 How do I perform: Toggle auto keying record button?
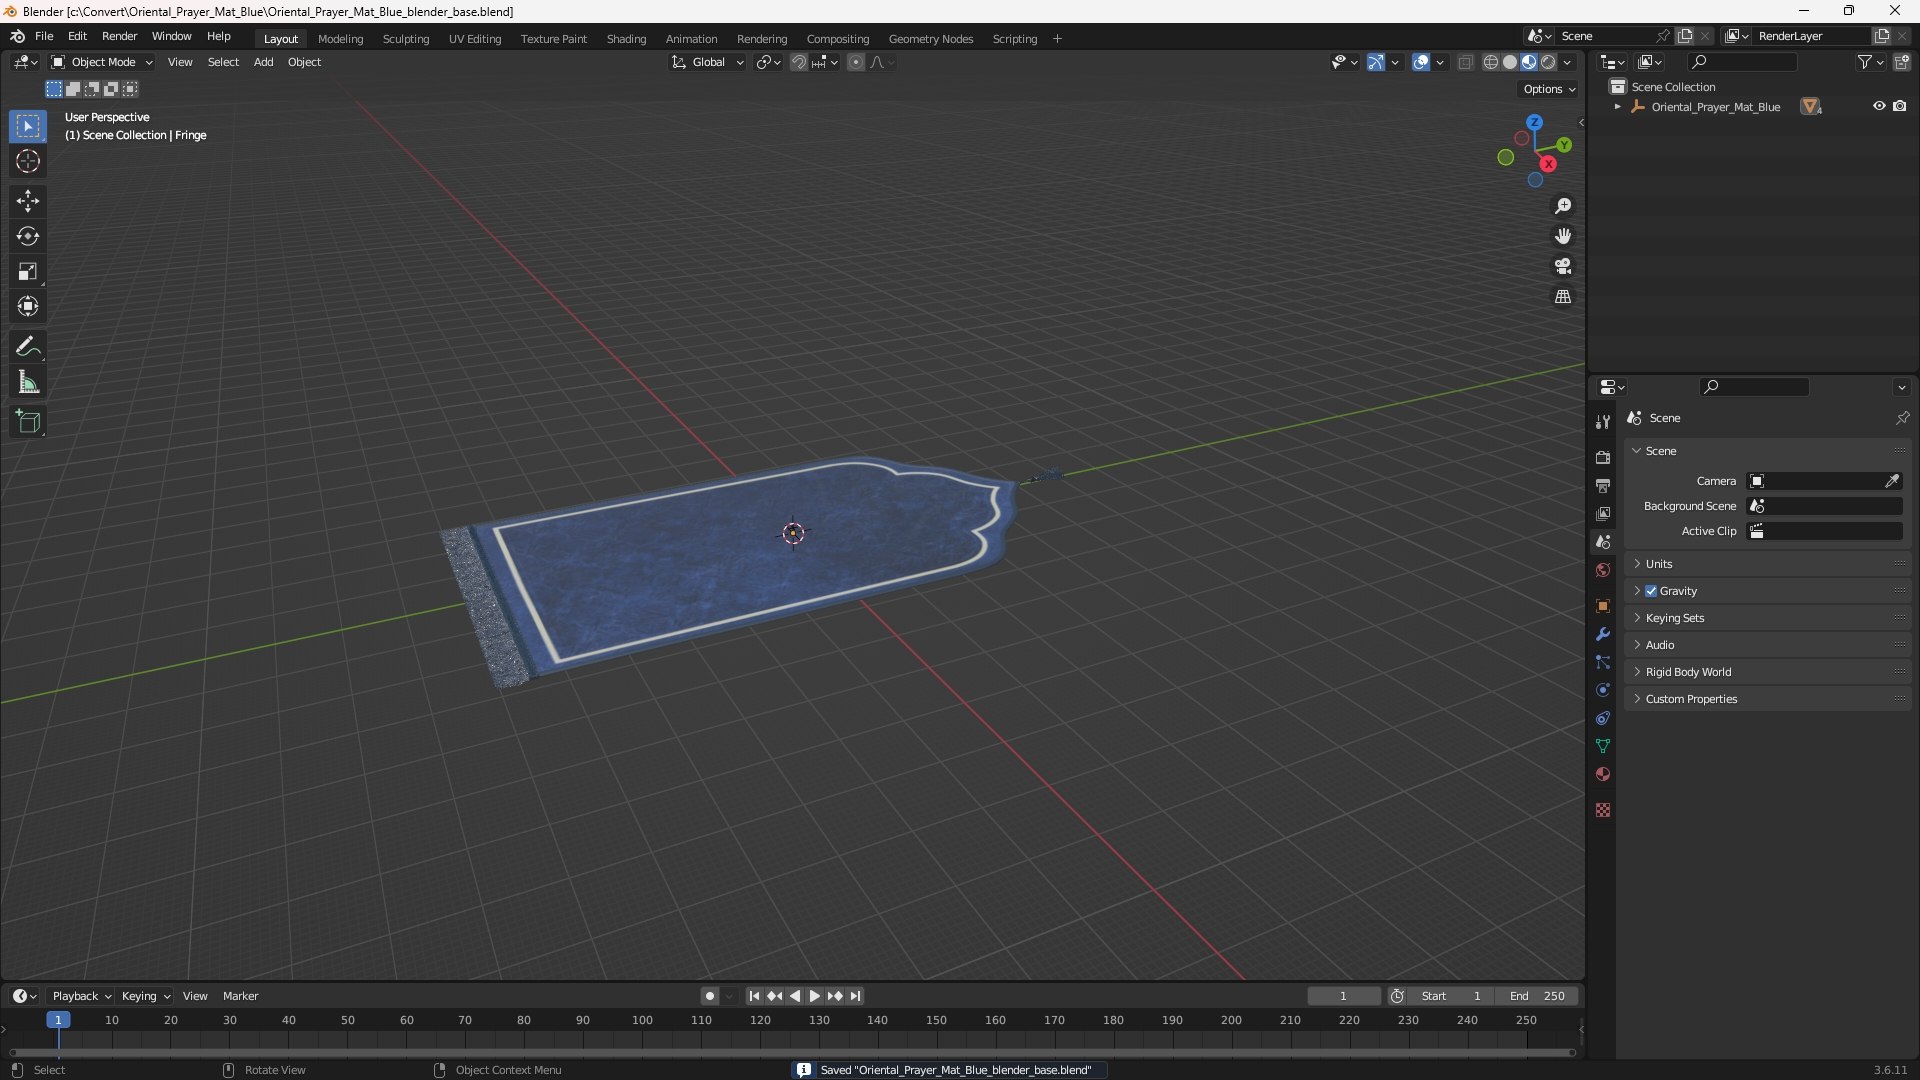pos(710,996)
